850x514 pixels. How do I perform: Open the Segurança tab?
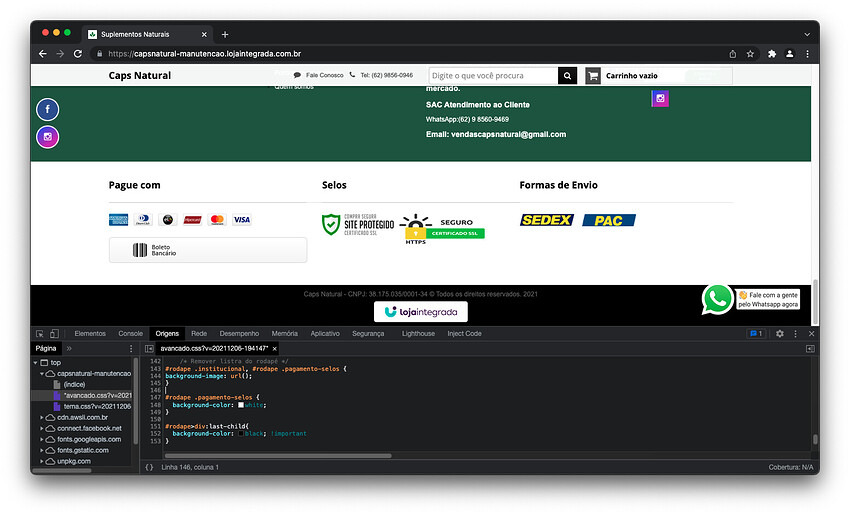(x=368, y=334)
